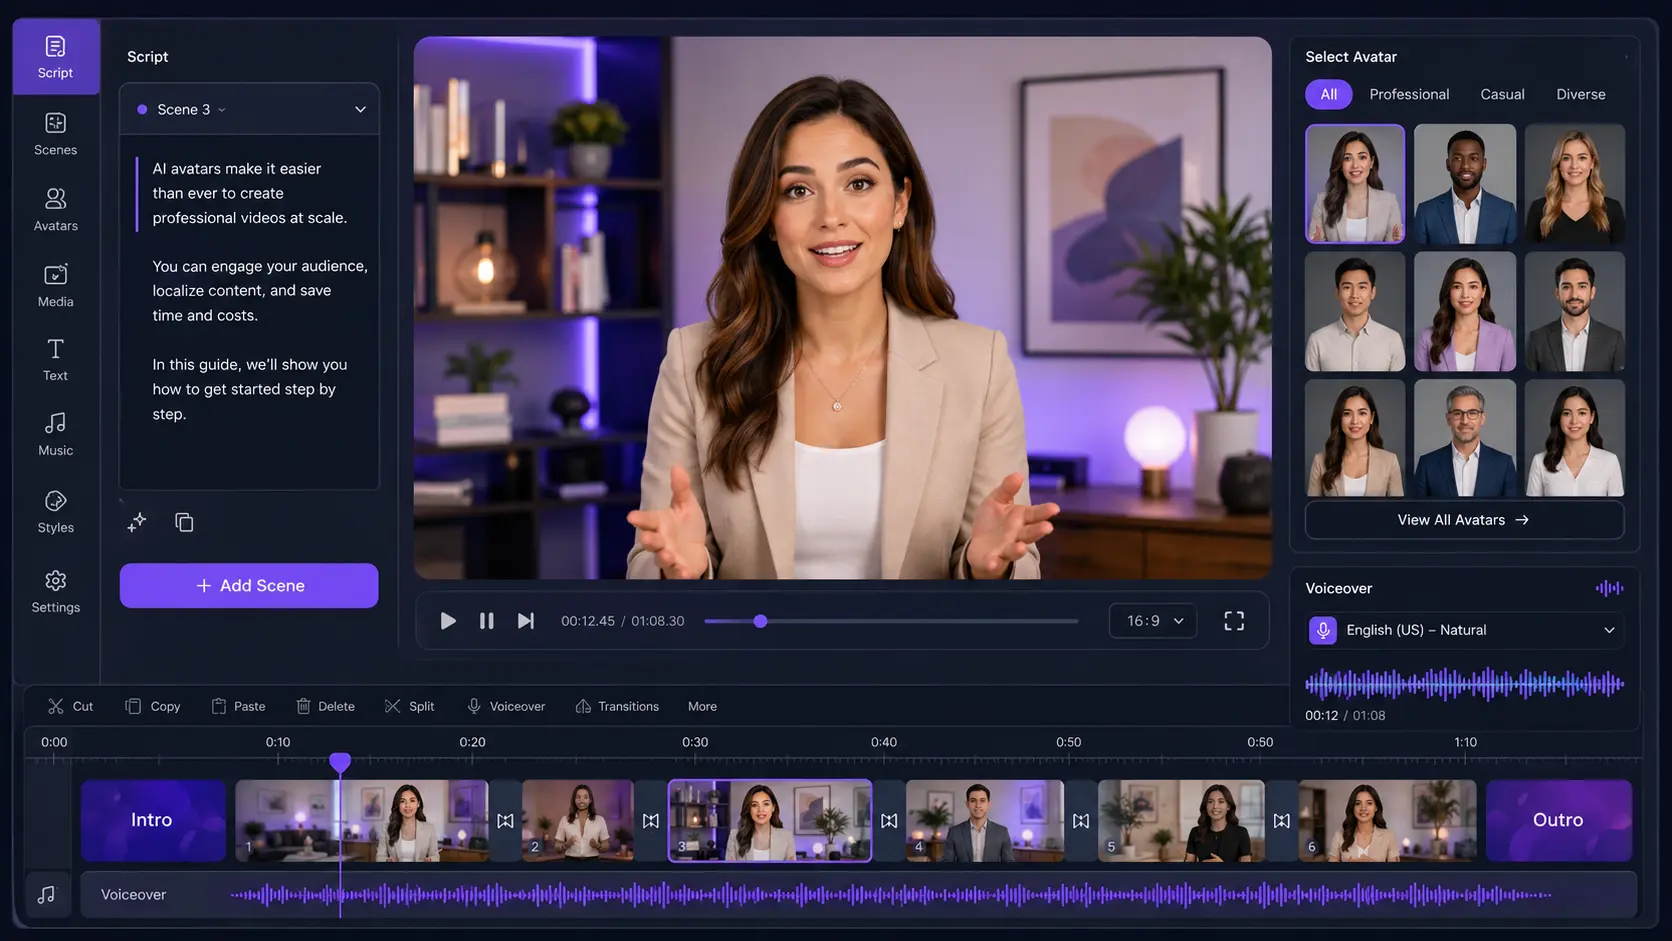Viewport: 1672px width, 941px height.
Task: Click the voiceover waveform icon in panel header
Action: (x=1609, y=588)
